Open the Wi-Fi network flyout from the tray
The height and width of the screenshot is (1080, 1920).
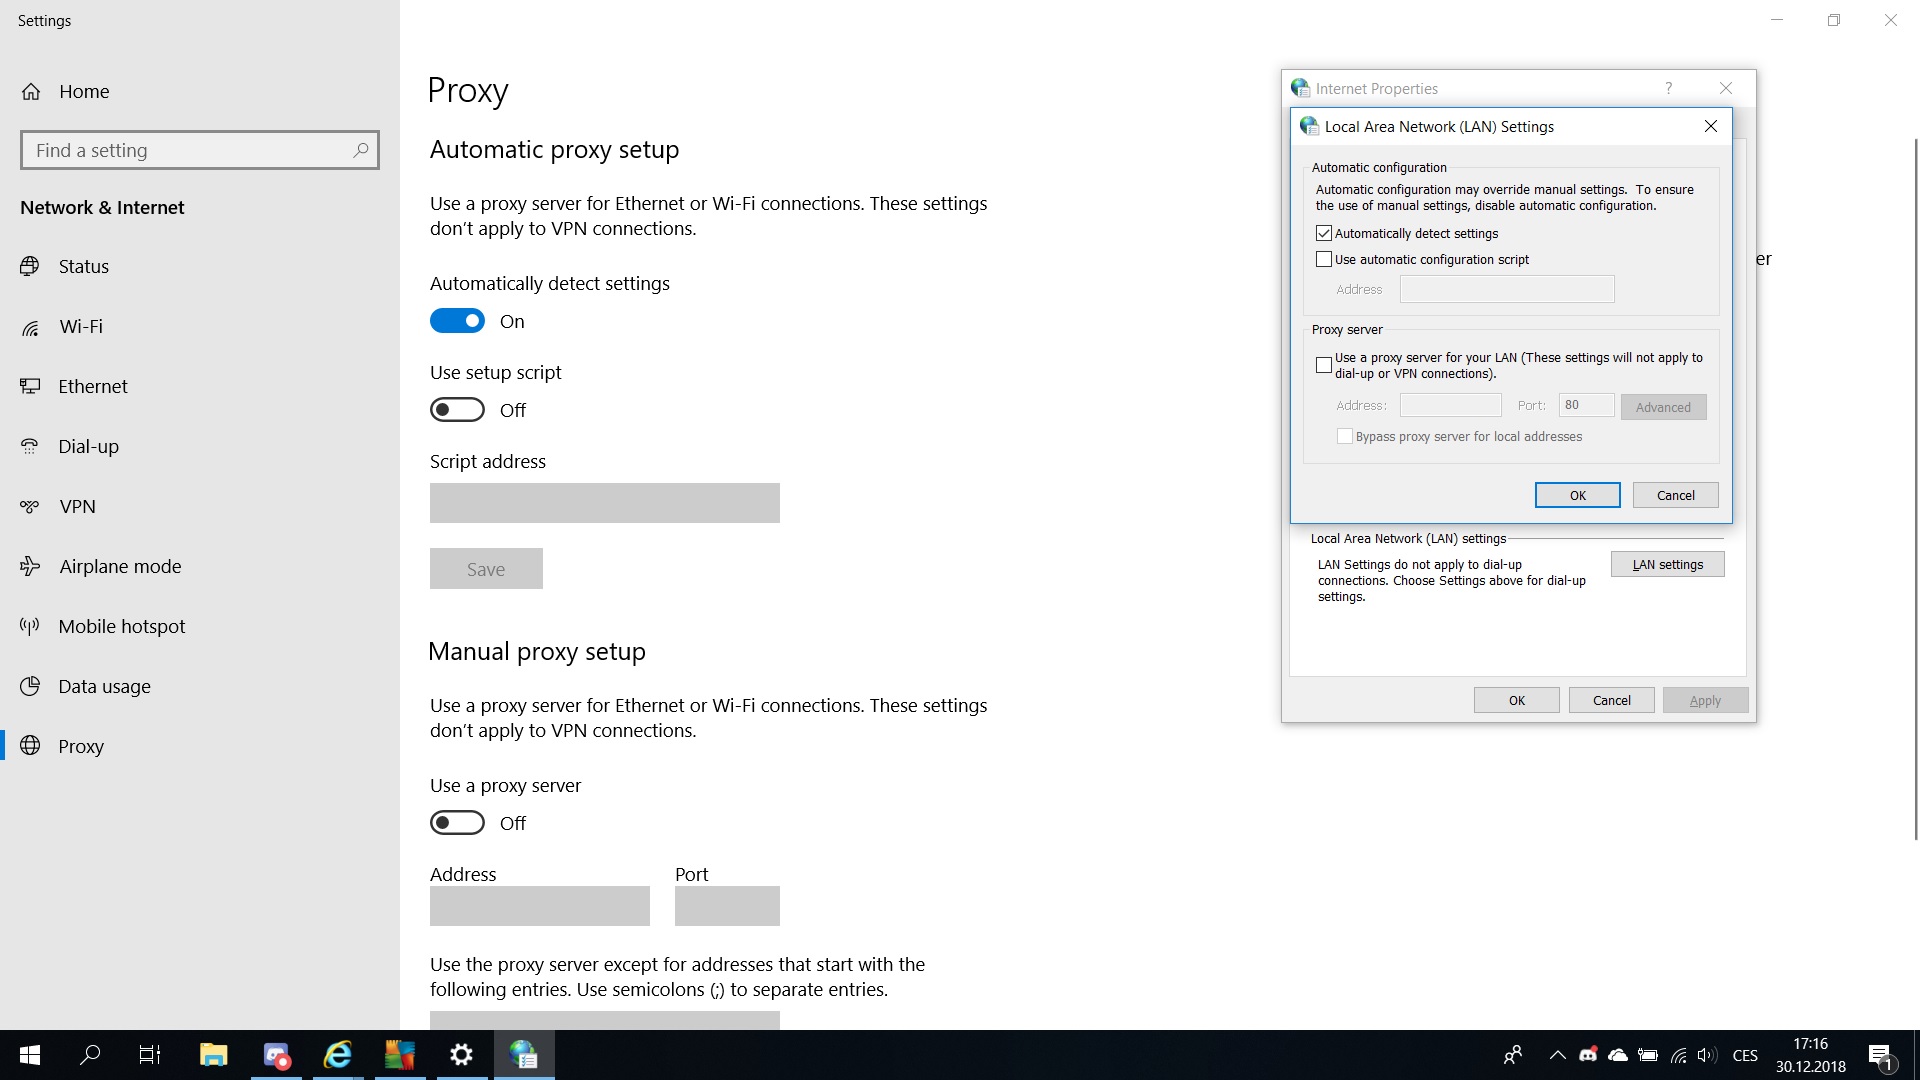1678,1055
